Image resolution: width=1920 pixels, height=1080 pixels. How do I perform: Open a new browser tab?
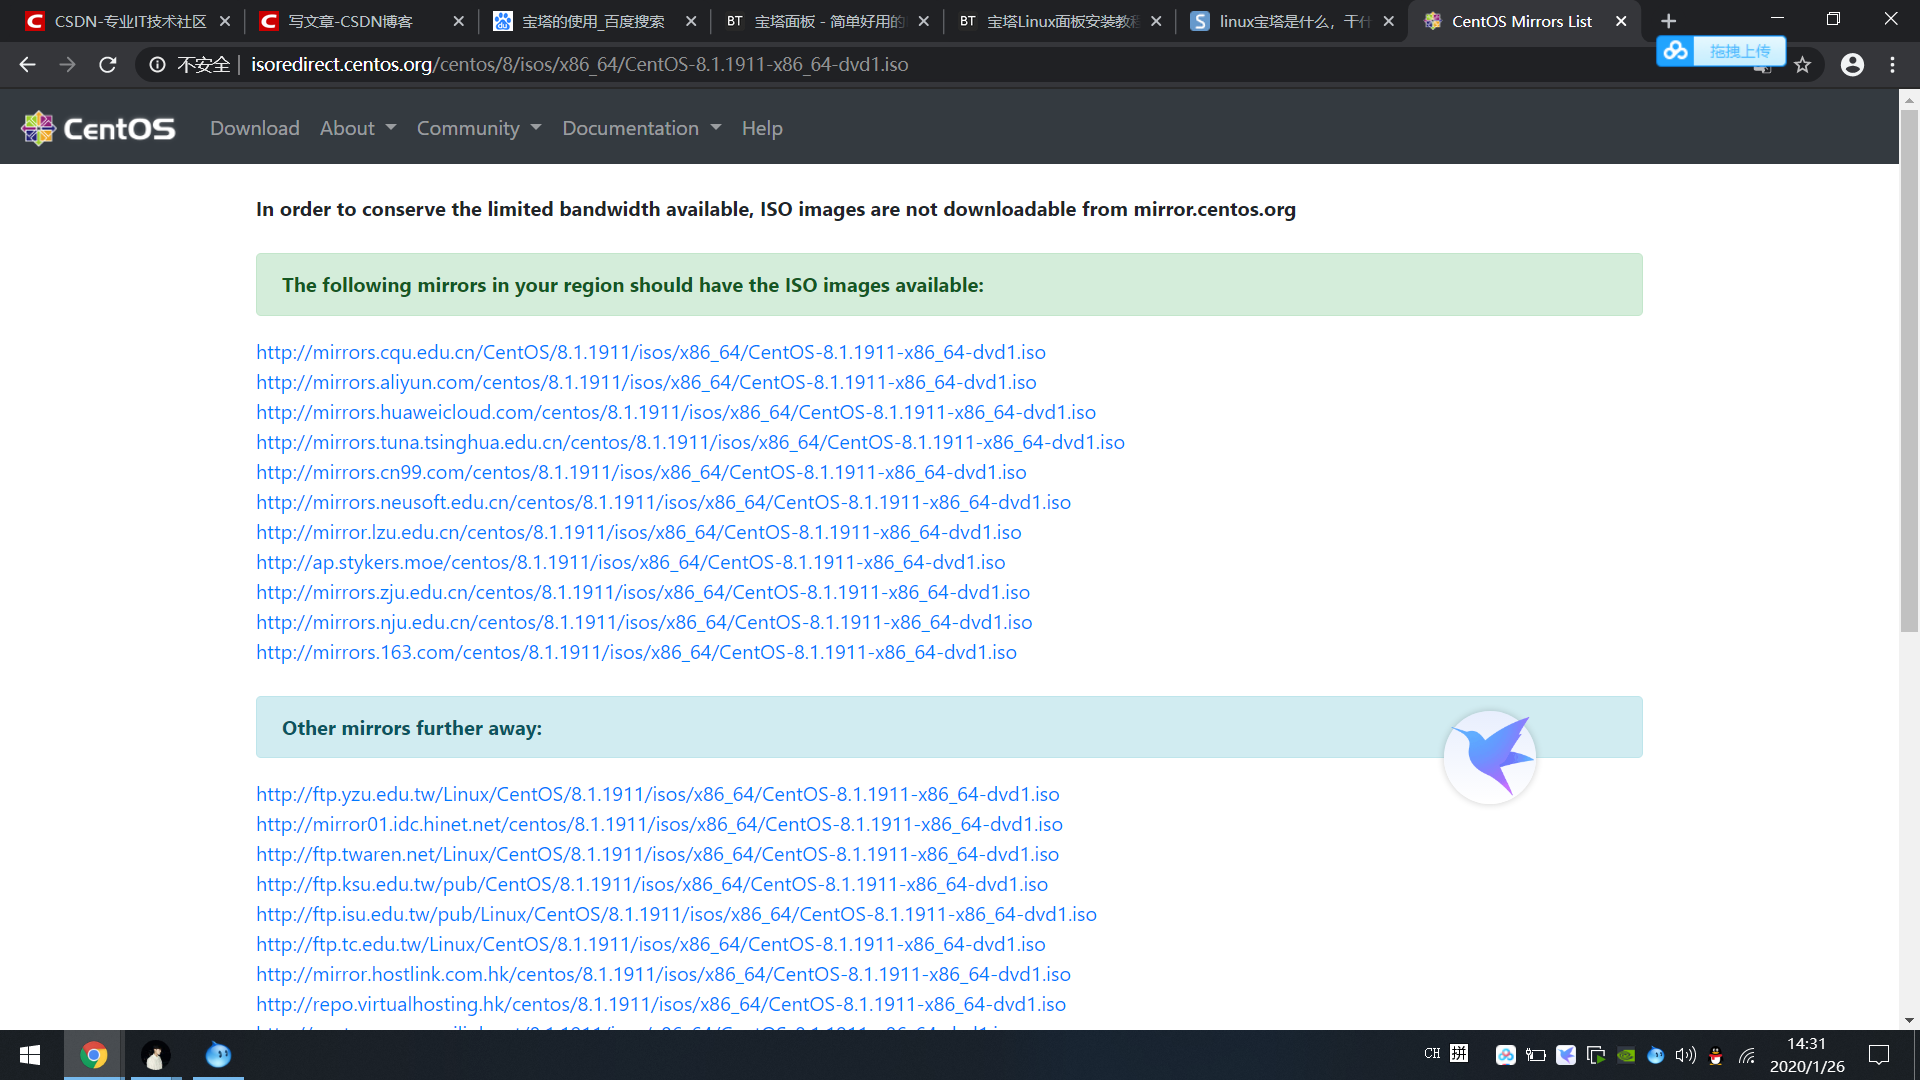pos(1668,21)
